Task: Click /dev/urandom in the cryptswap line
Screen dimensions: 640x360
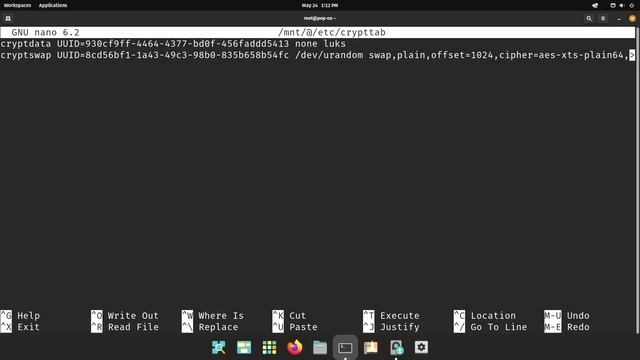Action: click(329, 55)
